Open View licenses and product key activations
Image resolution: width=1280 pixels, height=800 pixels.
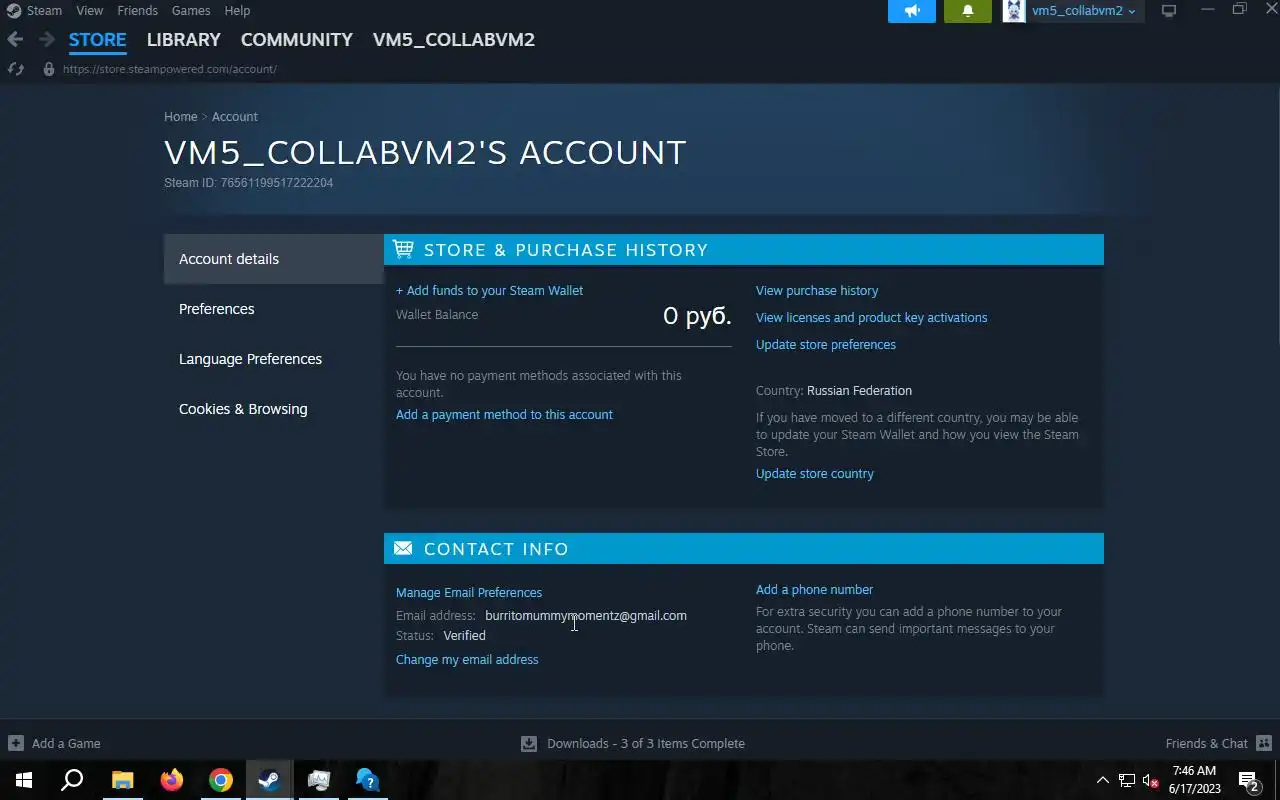pyautogui.click(x=871, y=318)
